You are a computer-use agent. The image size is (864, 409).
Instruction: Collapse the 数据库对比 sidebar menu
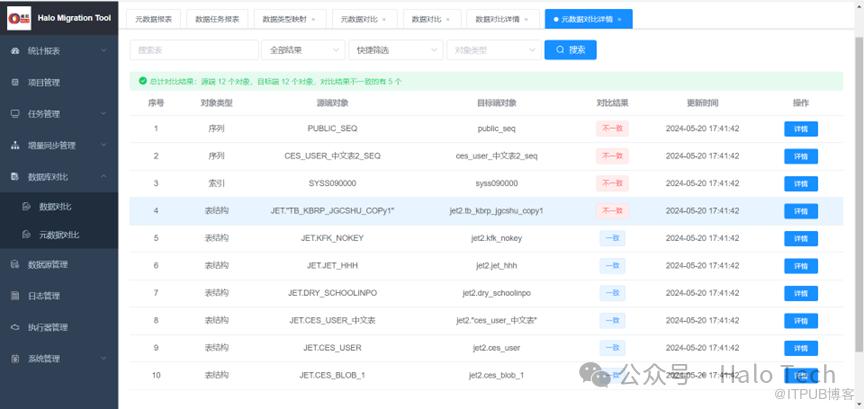click(x=102, y=176)
